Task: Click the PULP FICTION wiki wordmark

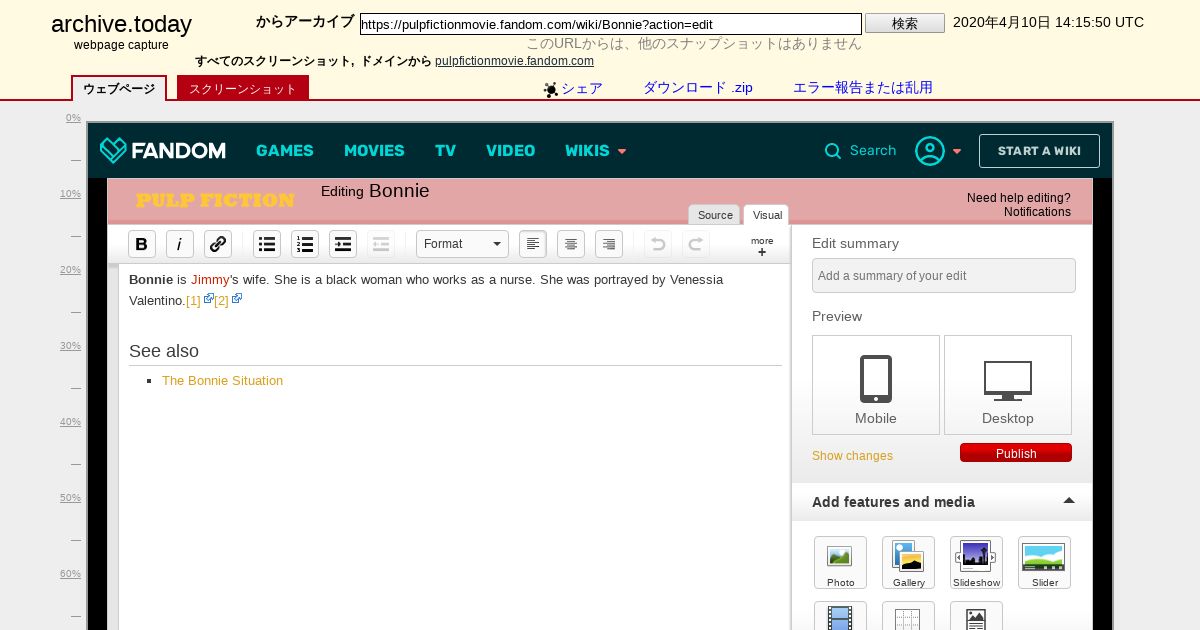Action: [215, 200]
